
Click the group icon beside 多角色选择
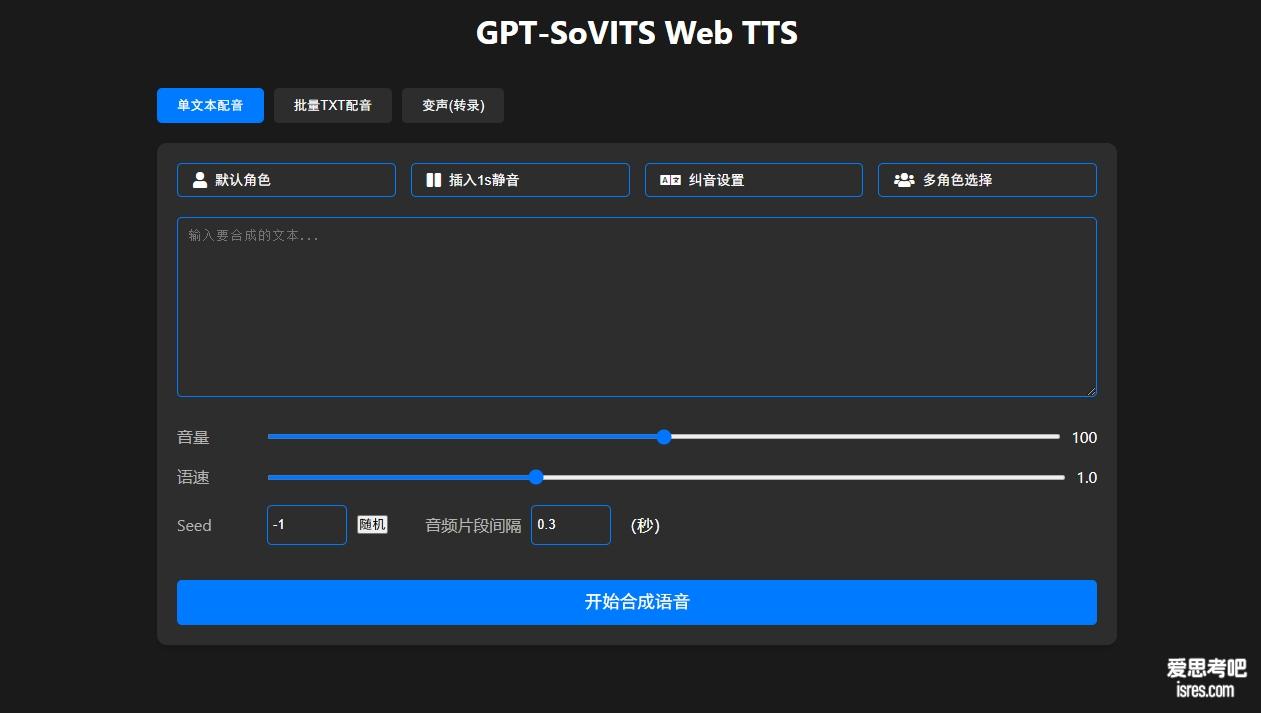click(x=904, y=180)
